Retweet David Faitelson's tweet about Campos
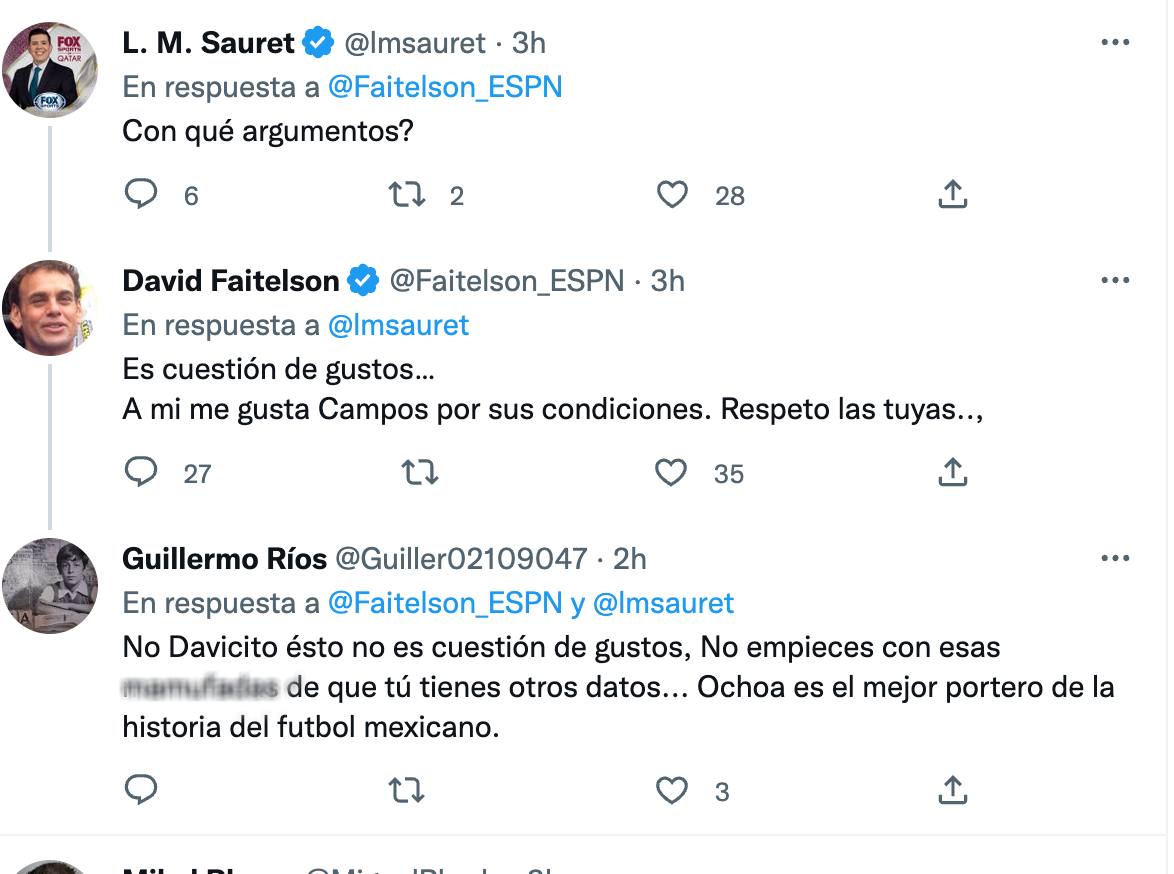 pos(419,472)
